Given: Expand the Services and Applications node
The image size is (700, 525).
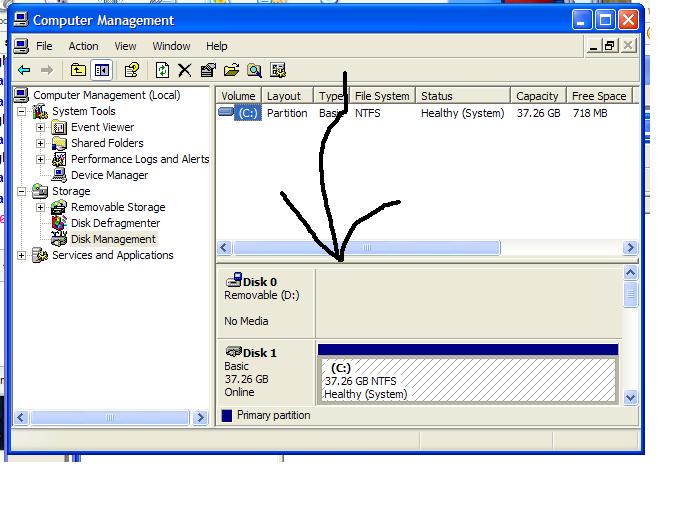Looking at the screenshot, I should 23,255.
